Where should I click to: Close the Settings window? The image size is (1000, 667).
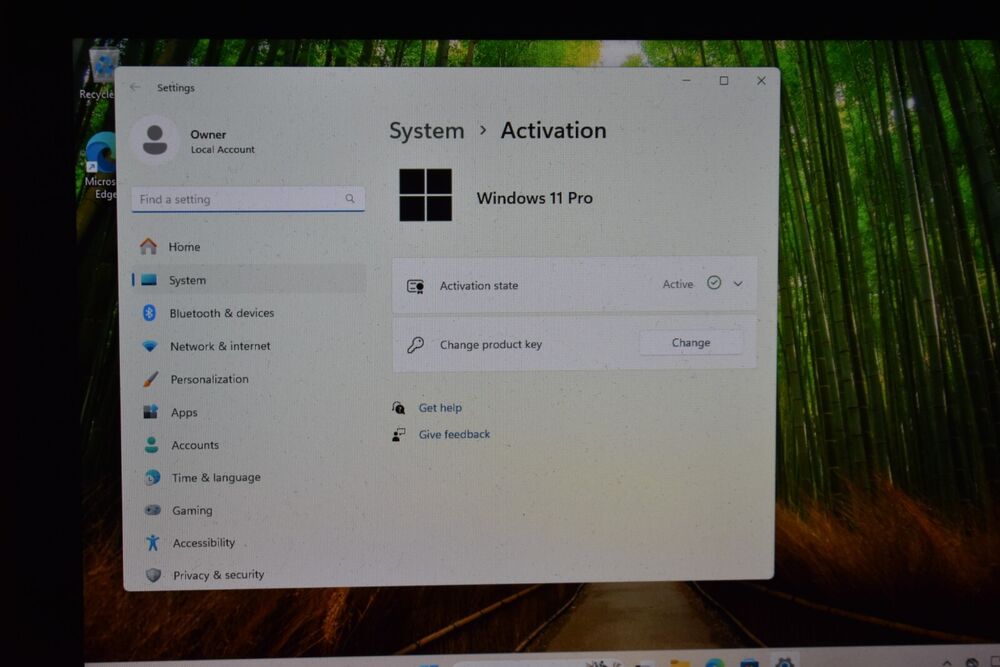point(761,80)
